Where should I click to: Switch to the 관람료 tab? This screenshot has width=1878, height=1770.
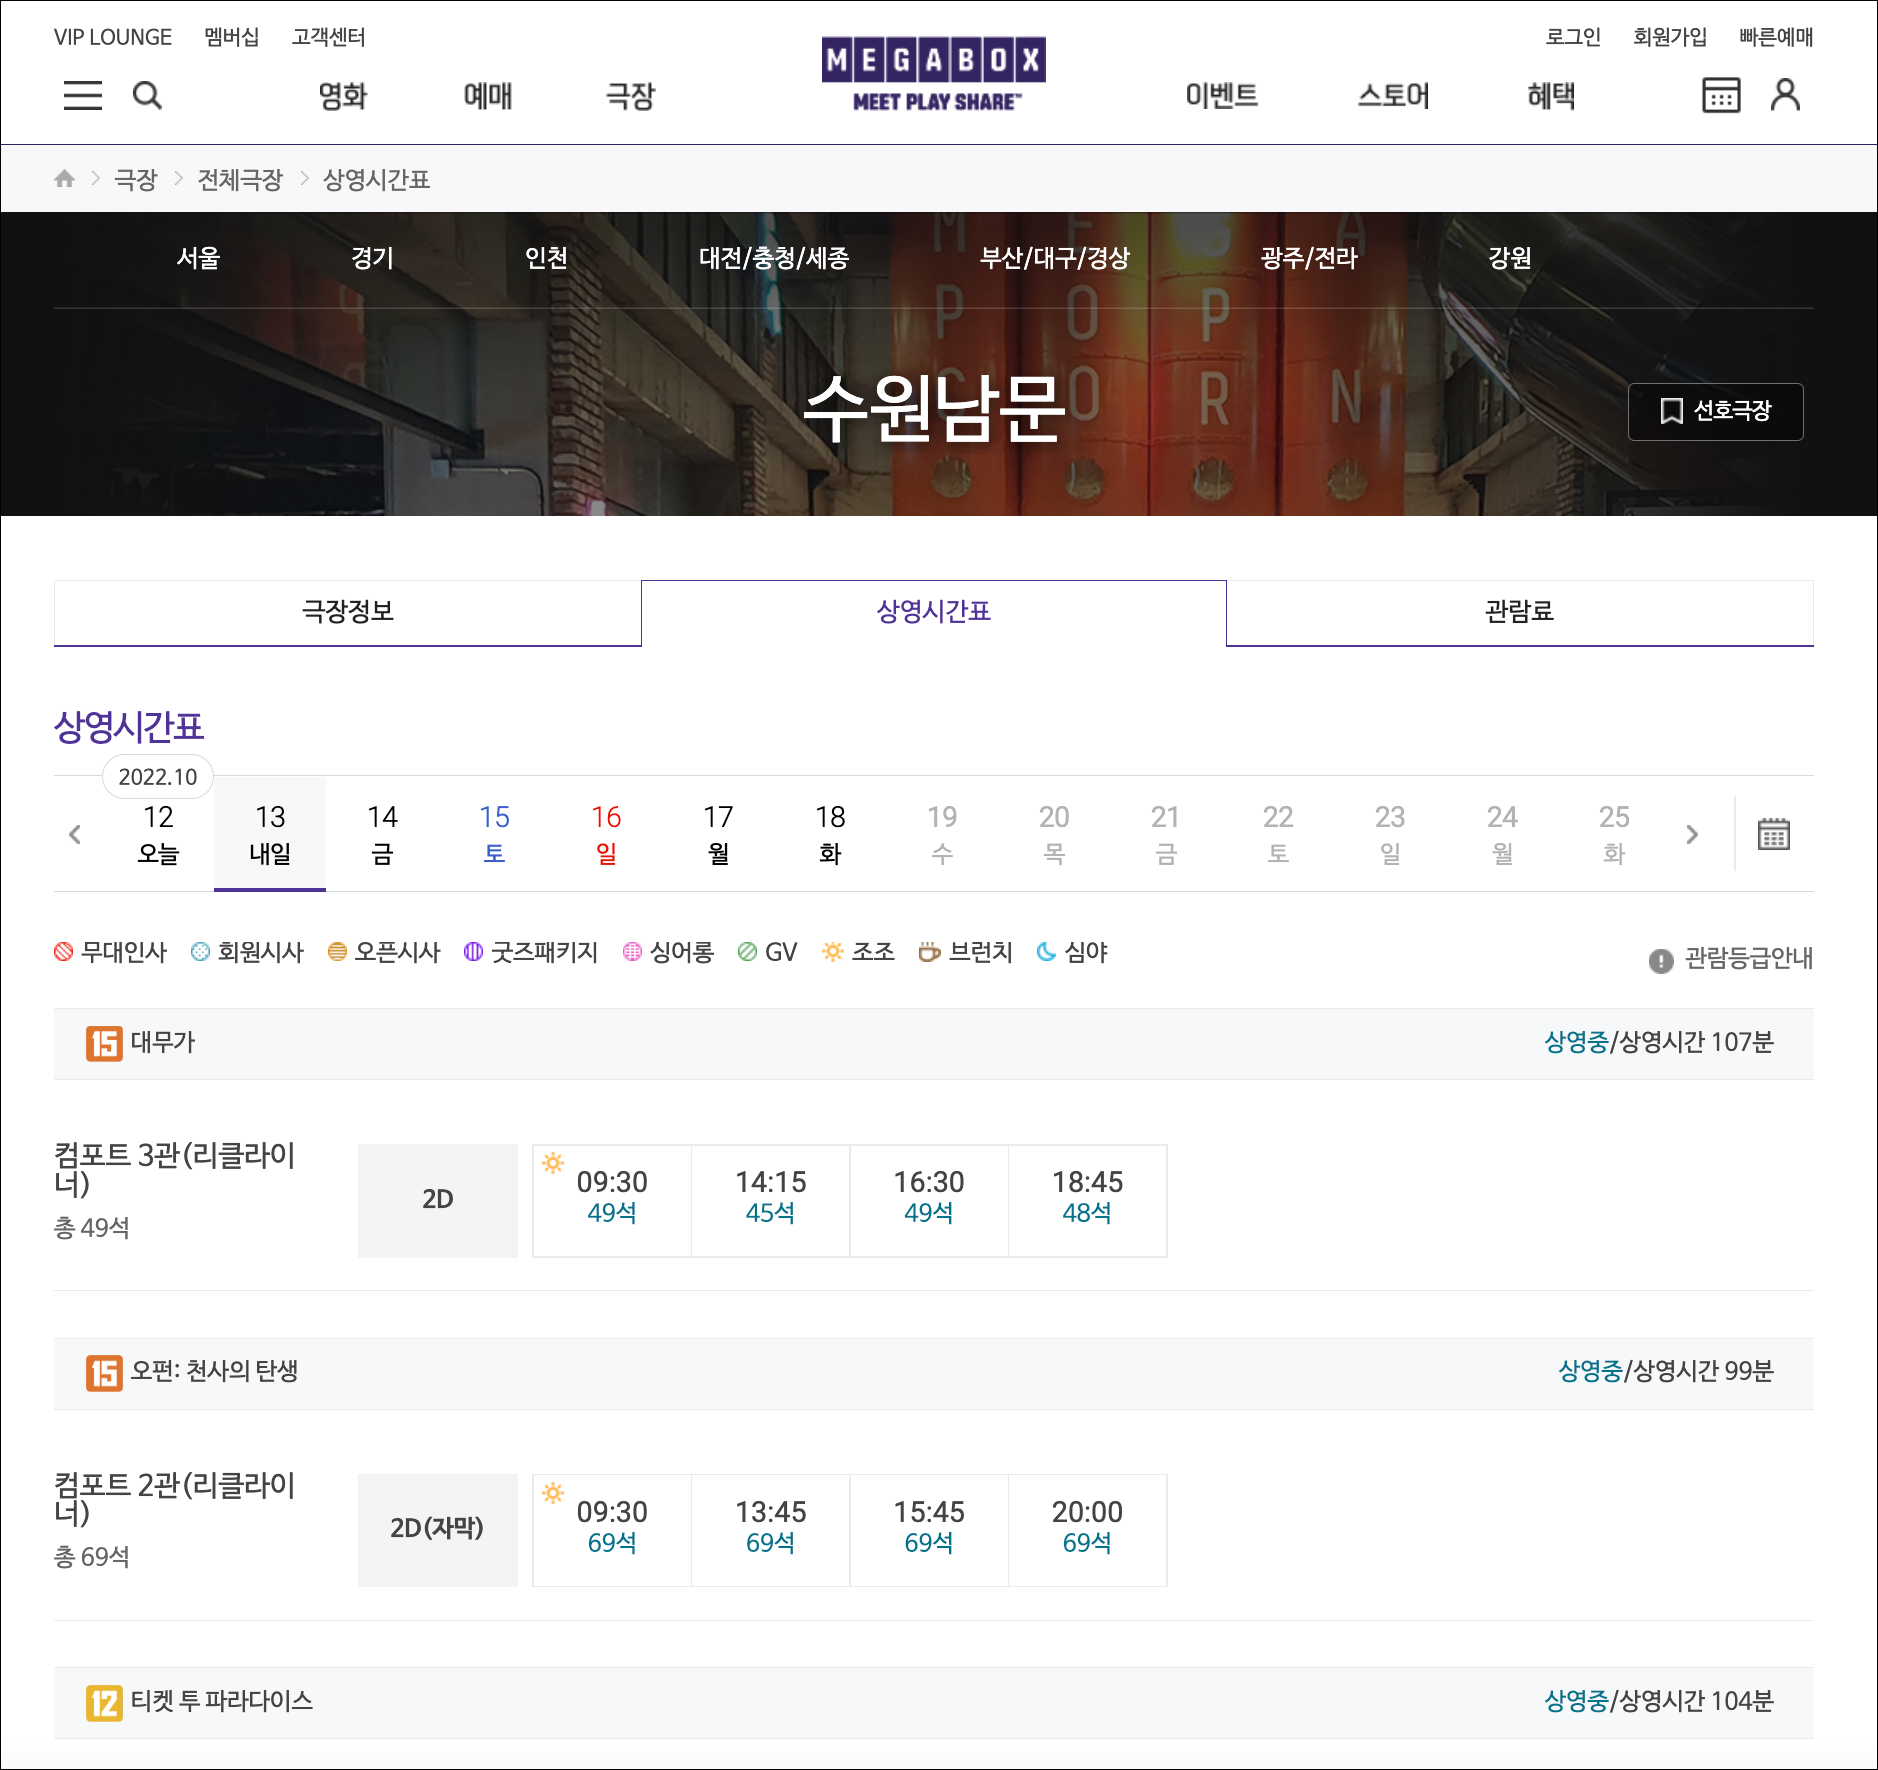point(1519,612)
